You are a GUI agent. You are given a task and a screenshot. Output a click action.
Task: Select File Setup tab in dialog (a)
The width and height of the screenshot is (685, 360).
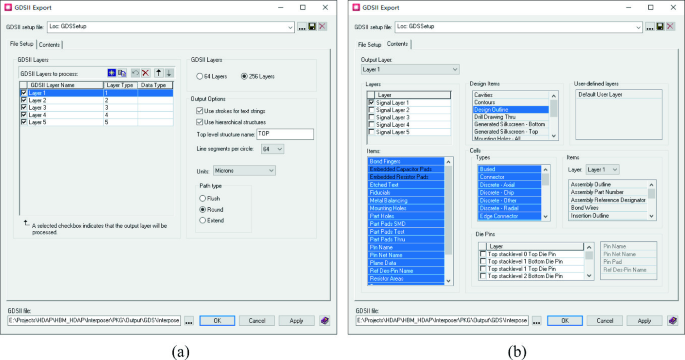click(21, 44)
